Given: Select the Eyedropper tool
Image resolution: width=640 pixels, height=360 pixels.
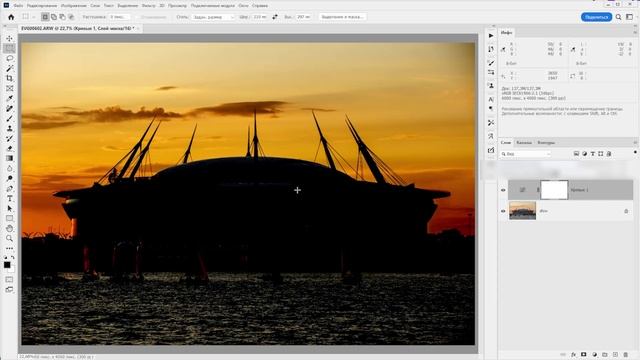Looking at the screenshot, I should coord(9,98).
